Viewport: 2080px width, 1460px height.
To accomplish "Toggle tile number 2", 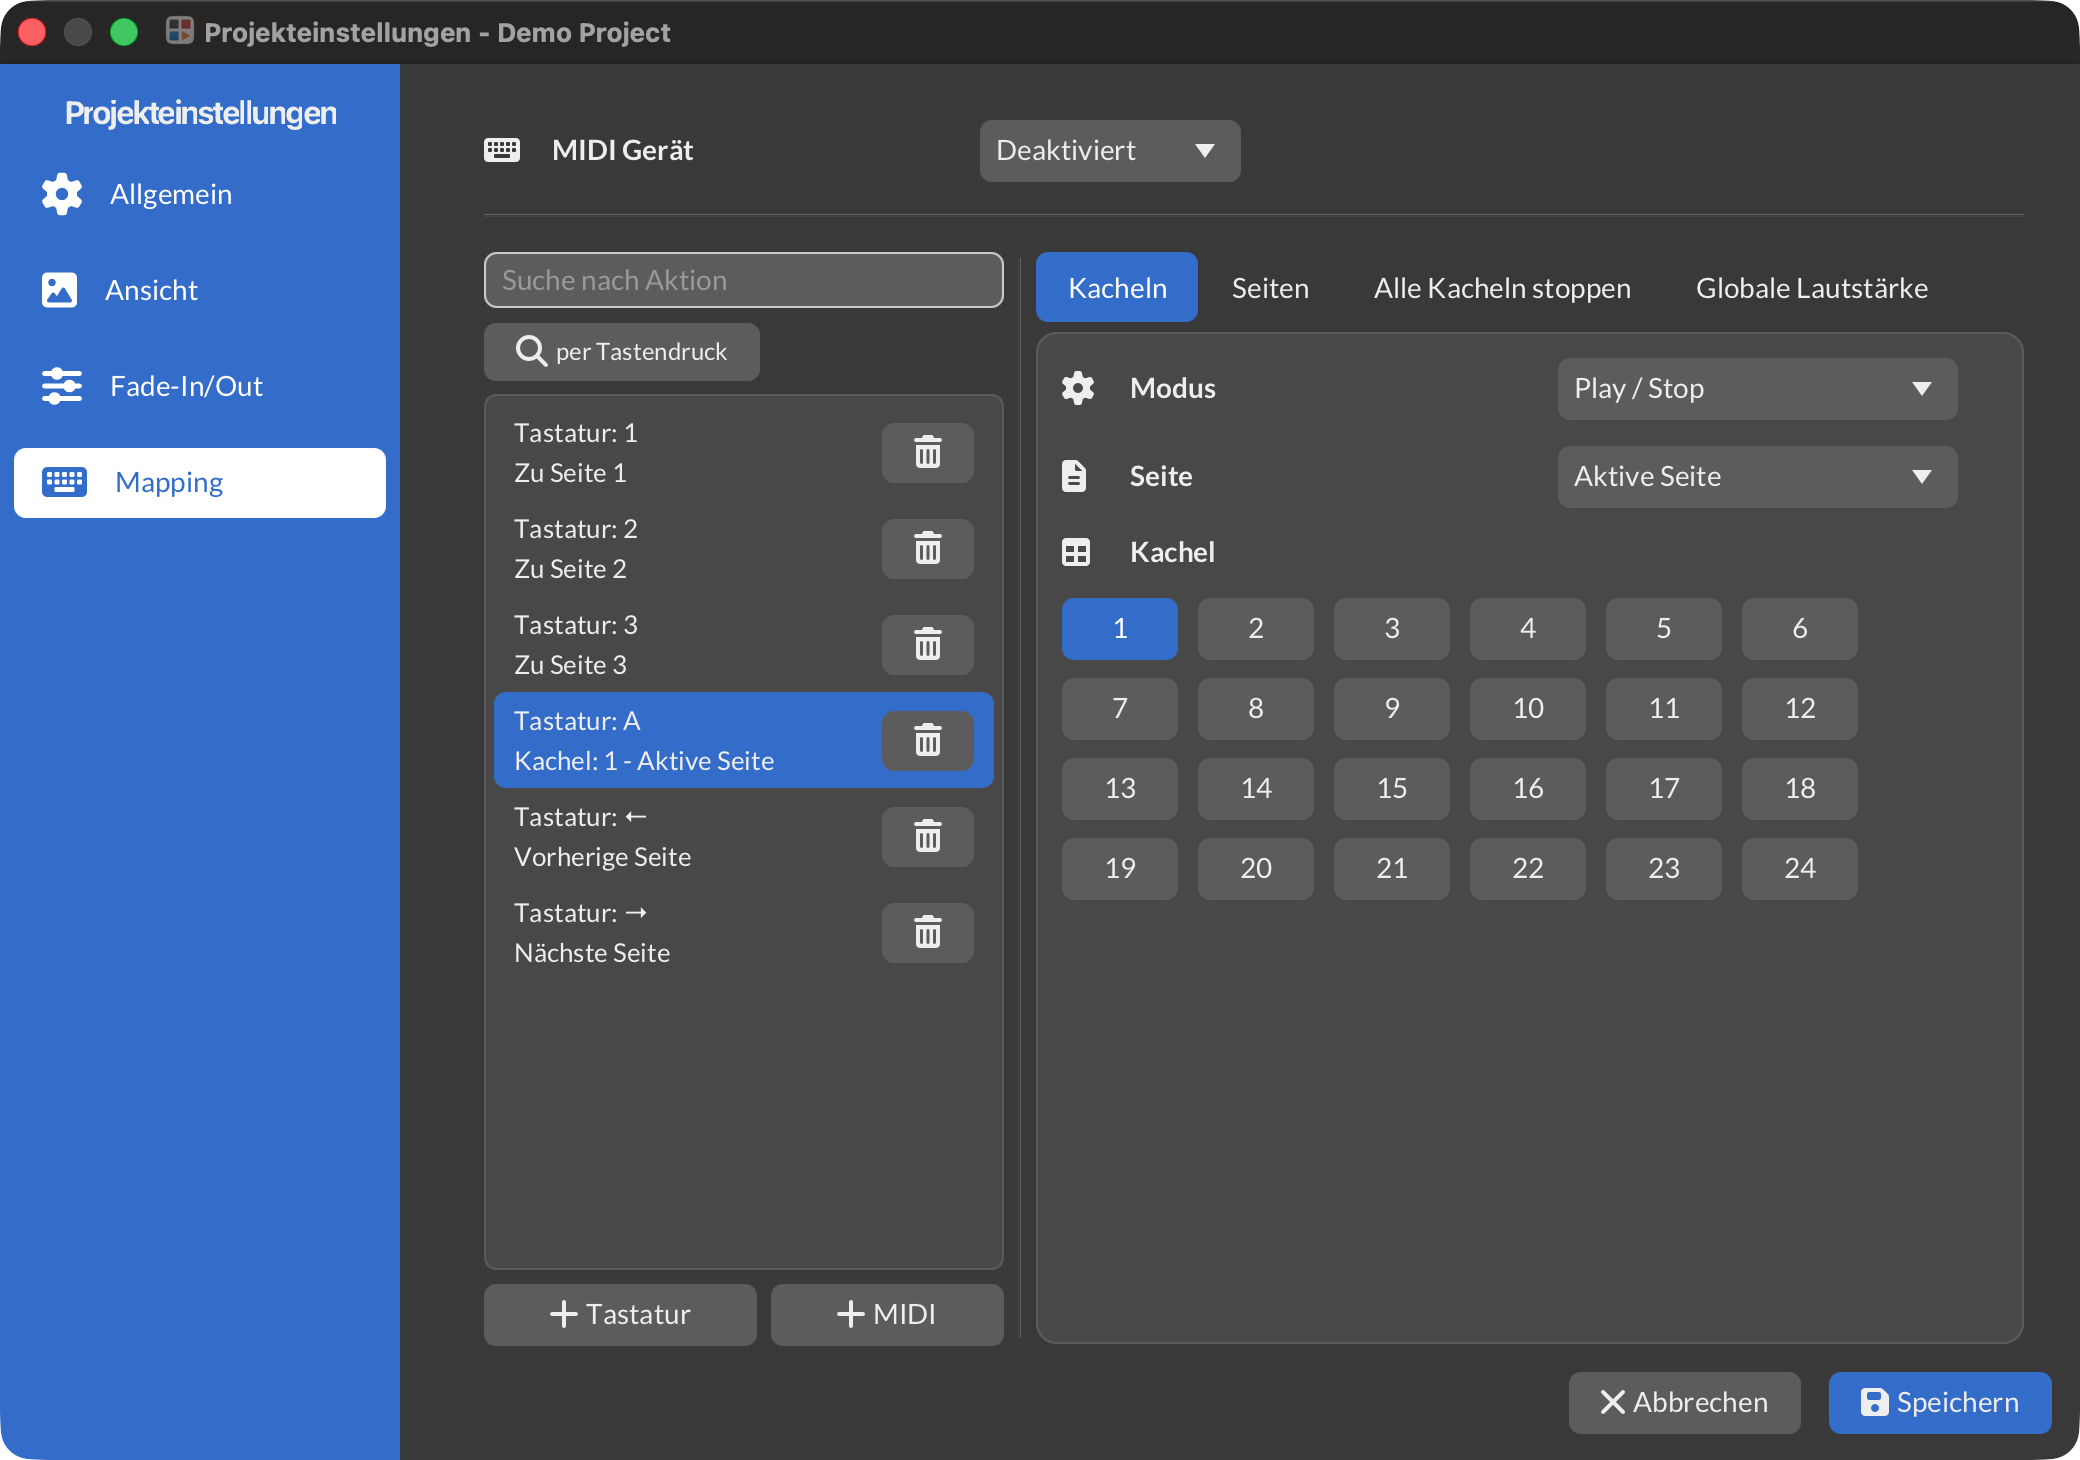I will click(x=1256, y=629).
